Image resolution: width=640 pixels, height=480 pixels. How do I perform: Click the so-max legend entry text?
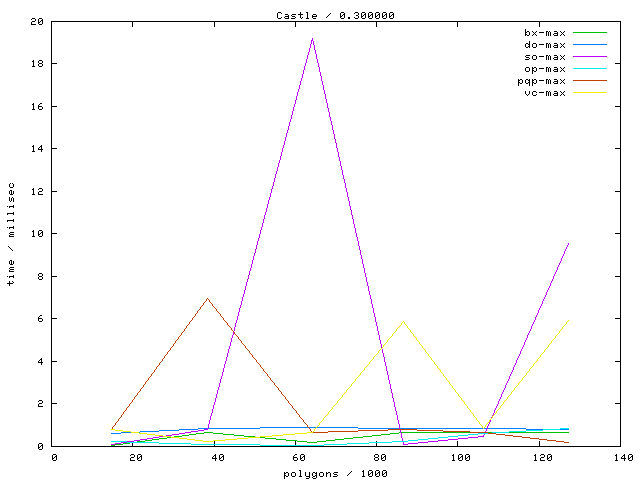tap(544, 57)
